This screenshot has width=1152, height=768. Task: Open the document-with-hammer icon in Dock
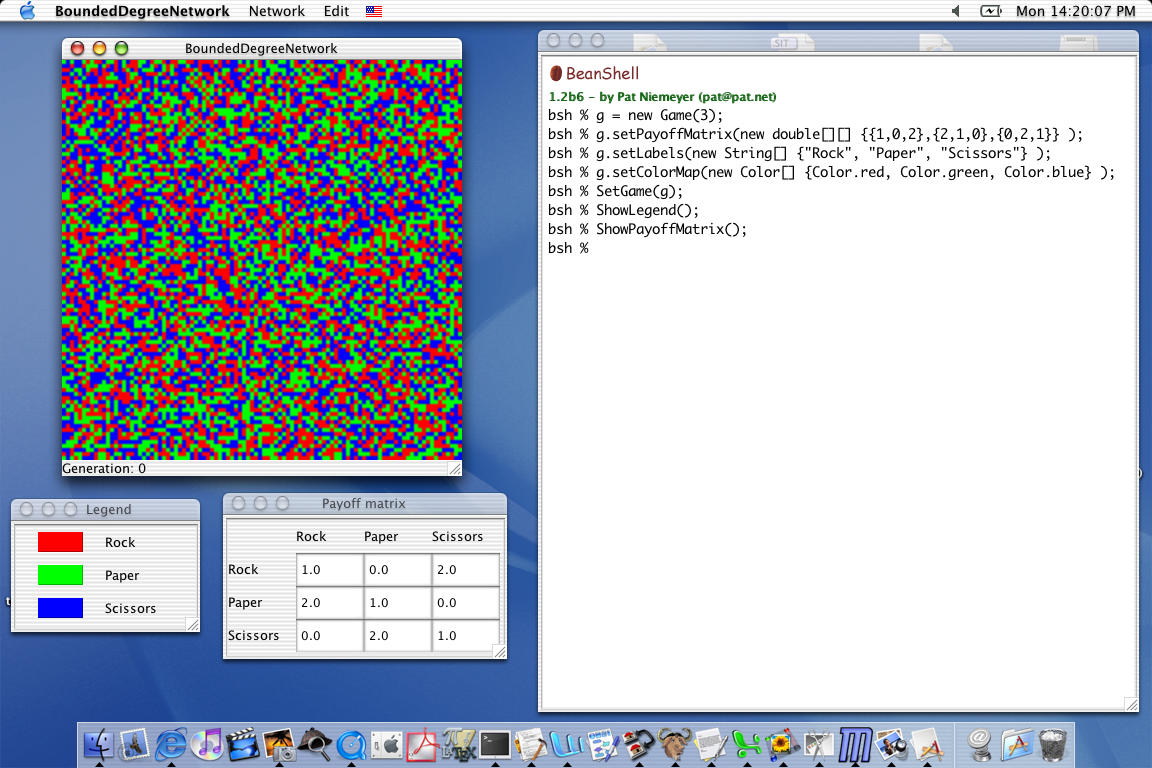pyautogui.click(x=531, y=744)
